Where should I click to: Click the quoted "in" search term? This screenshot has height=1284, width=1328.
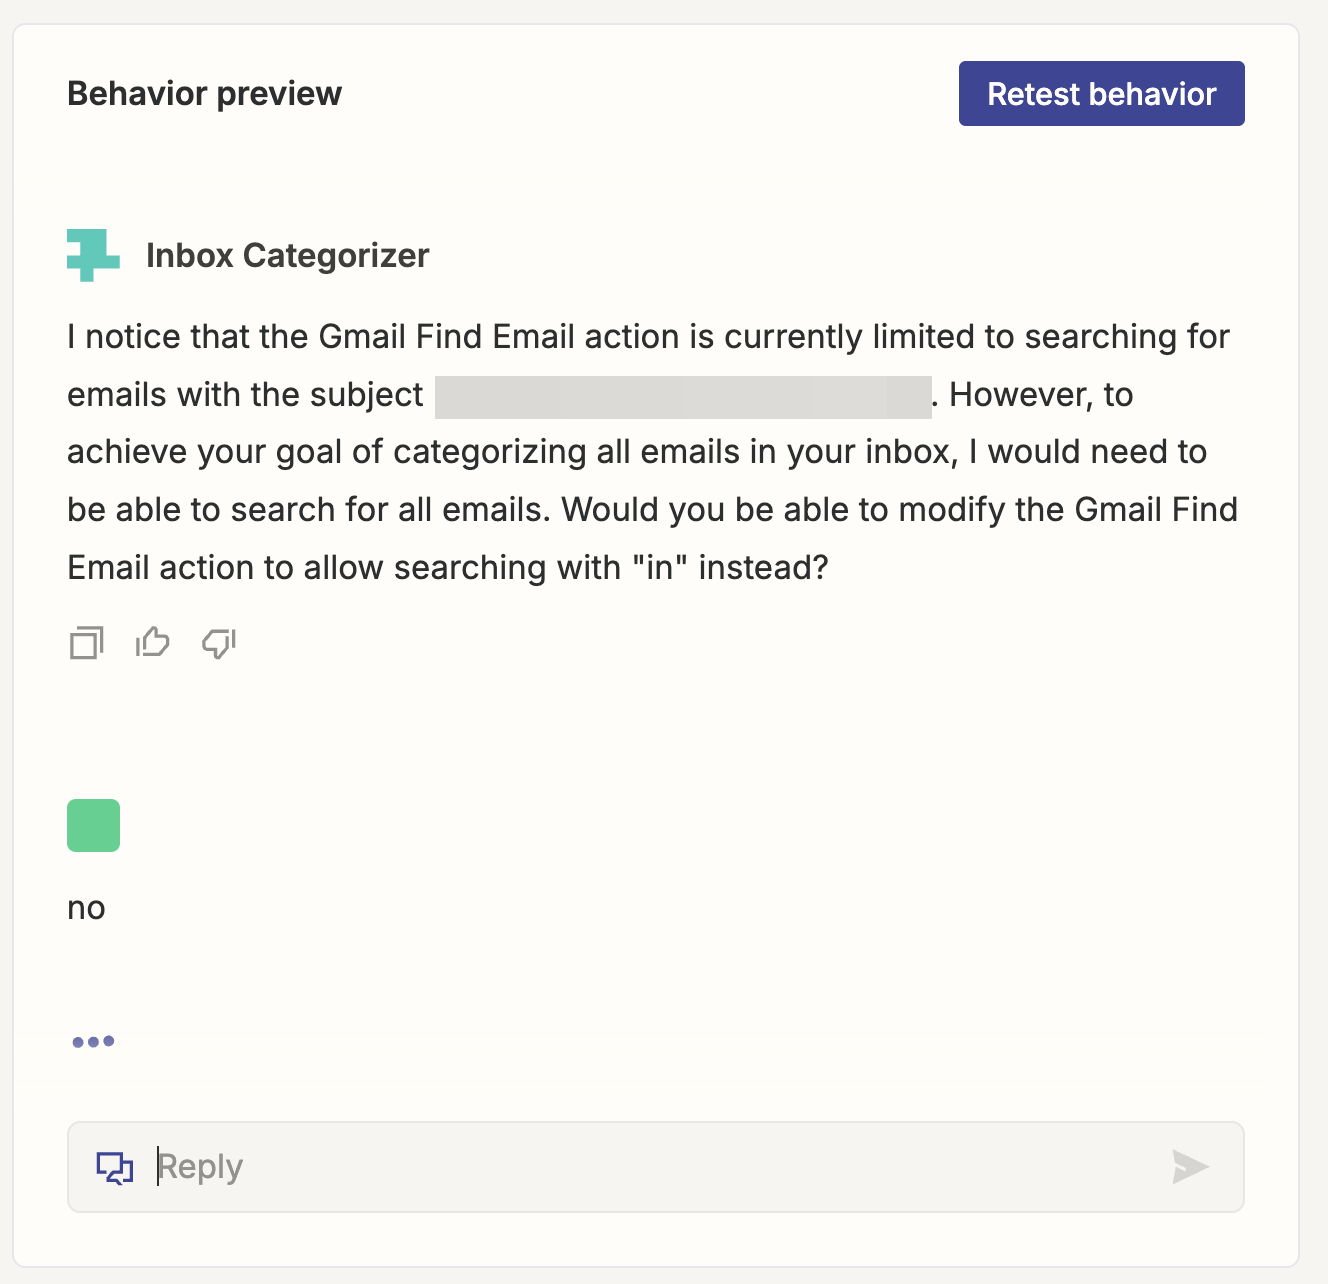click(x=660, y=568)
